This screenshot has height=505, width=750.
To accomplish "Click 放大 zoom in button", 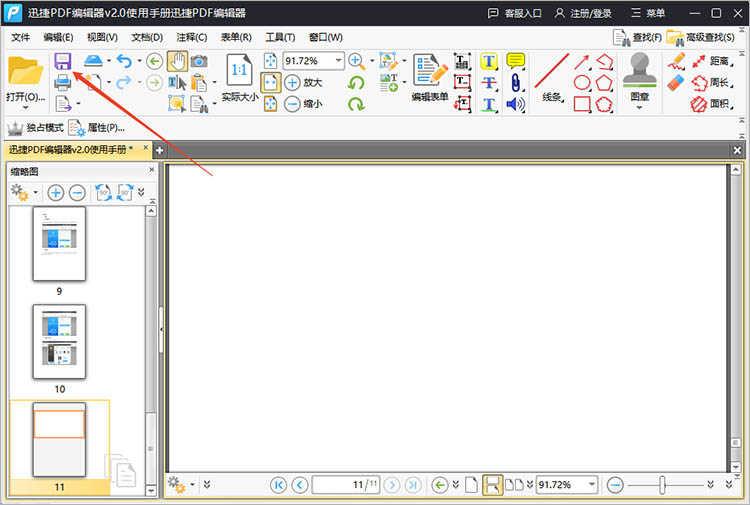I will (303, 82).
